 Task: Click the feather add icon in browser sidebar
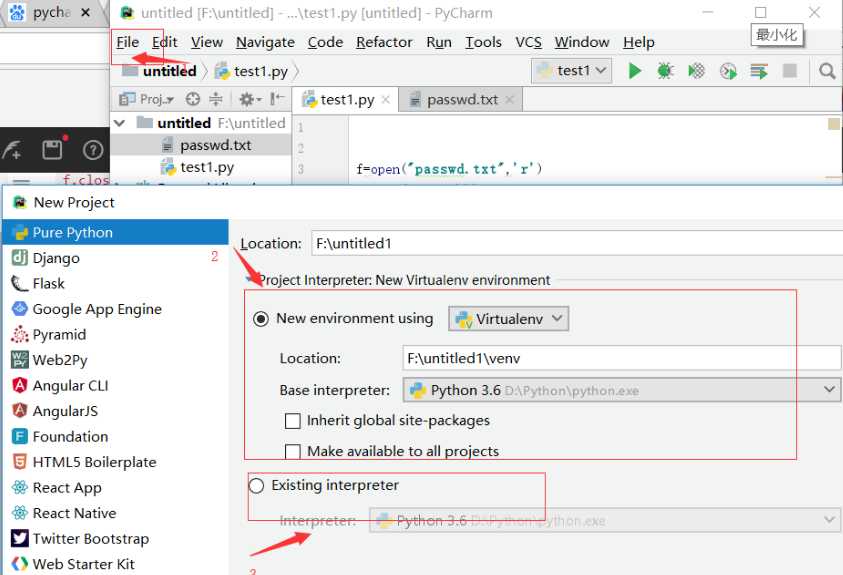[12, 150]
